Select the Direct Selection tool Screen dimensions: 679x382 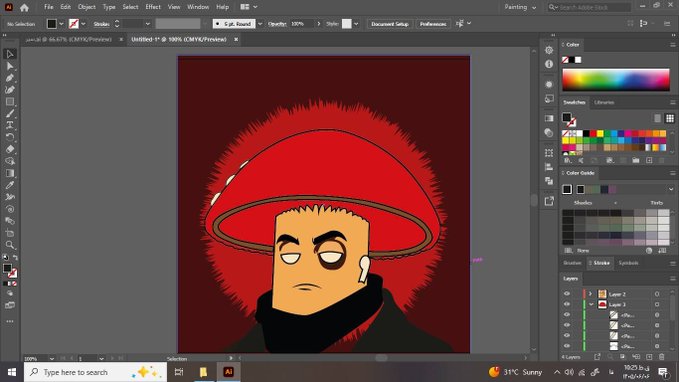click(x=10, y=66)
